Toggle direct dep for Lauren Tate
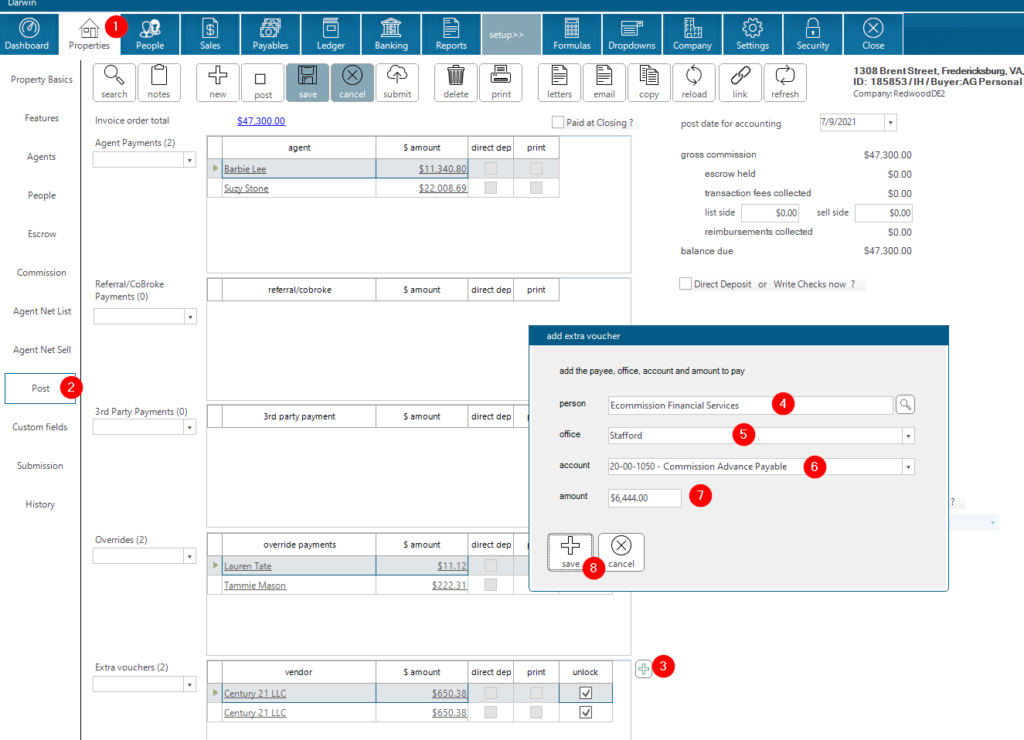 click(490, 566)
